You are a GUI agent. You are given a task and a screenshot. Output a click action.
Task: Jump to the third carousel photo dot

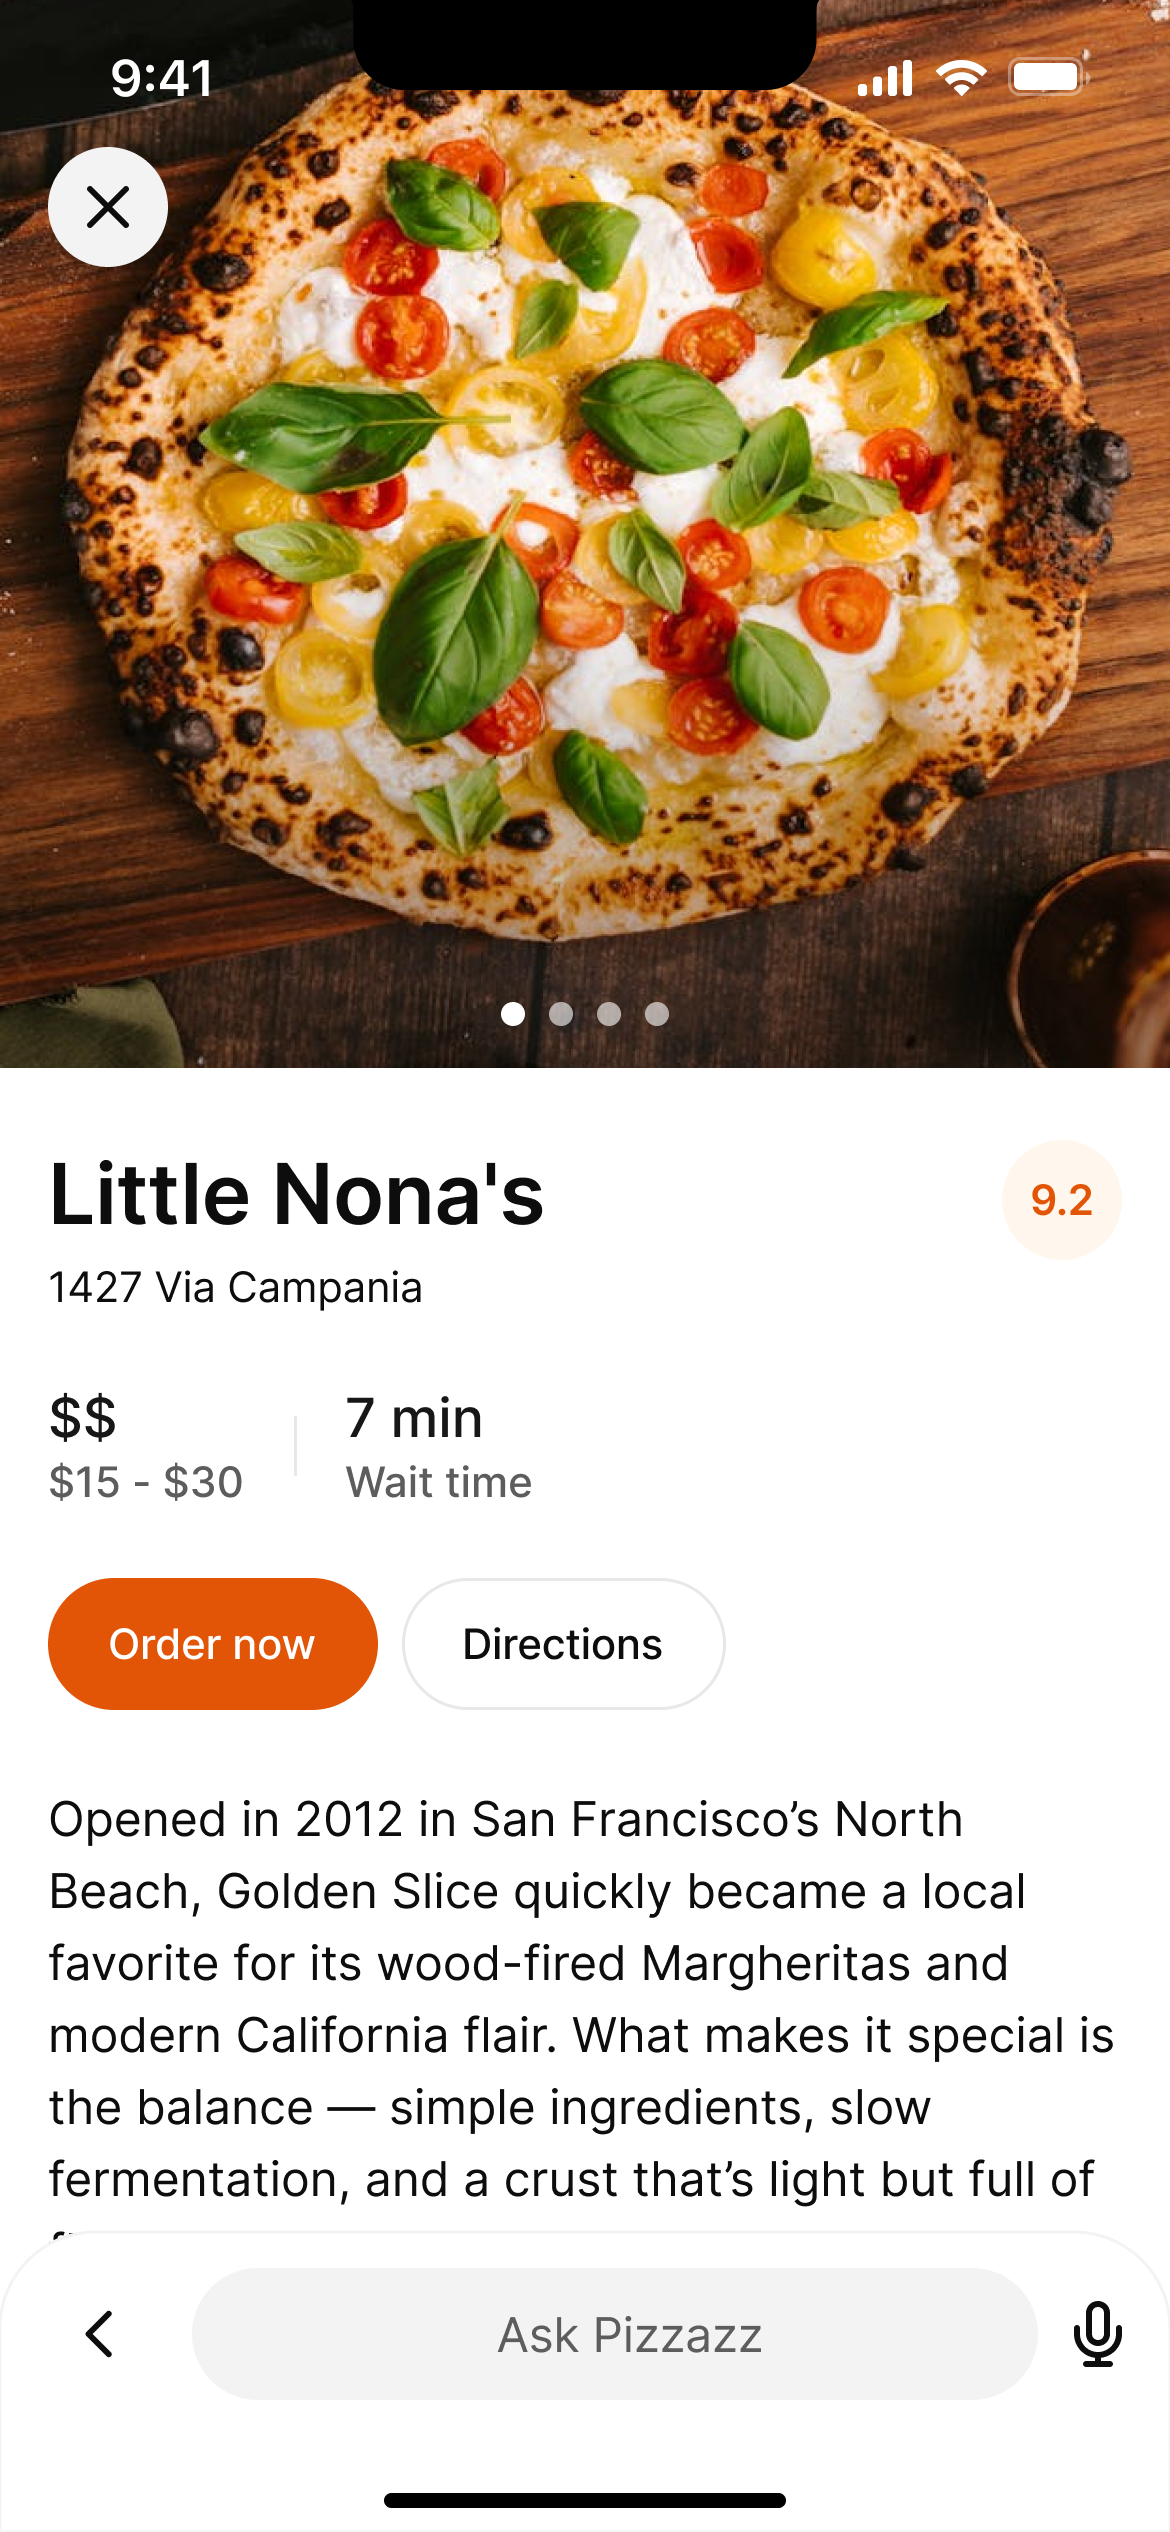609,1014
